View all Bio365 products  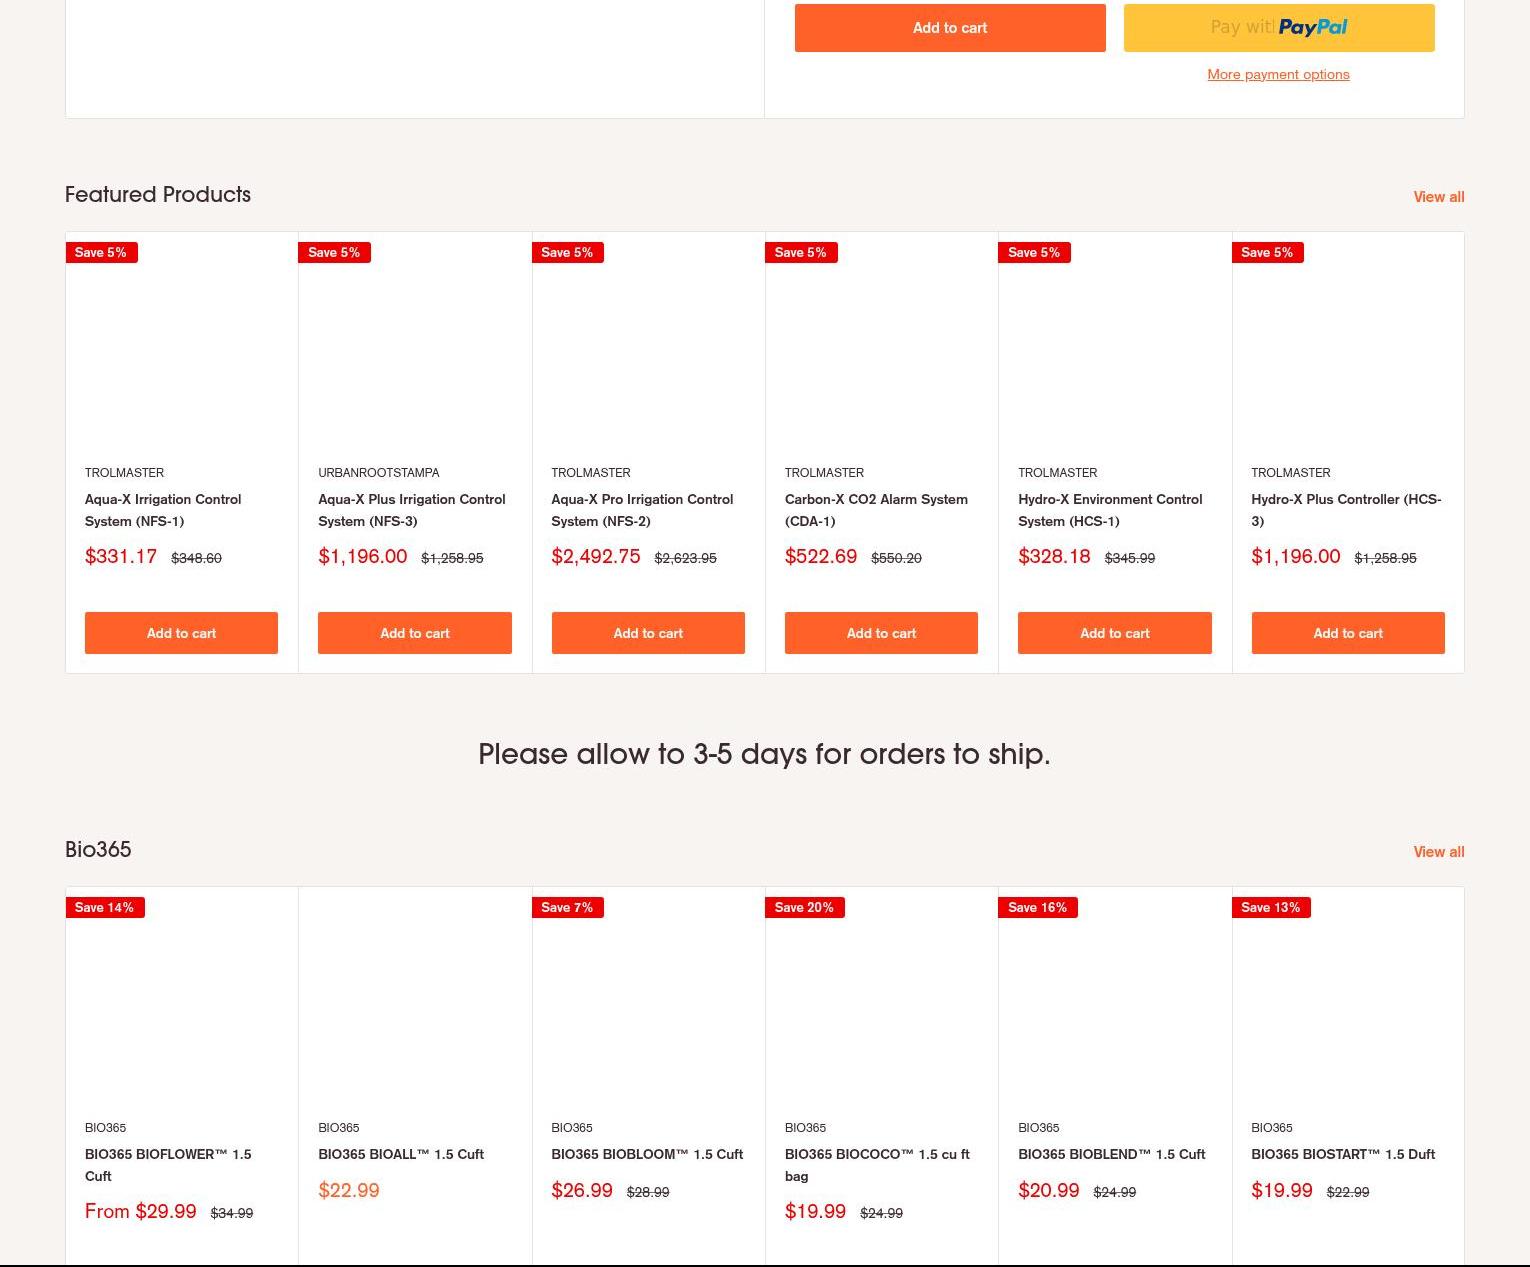(1438, 852)
